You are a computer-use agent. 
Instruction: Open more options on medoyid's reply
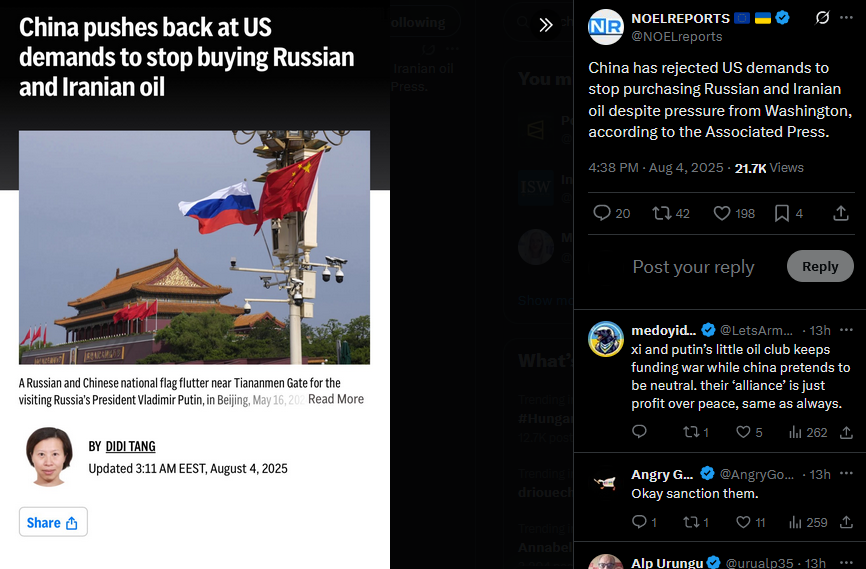click(x=846, y=330)
